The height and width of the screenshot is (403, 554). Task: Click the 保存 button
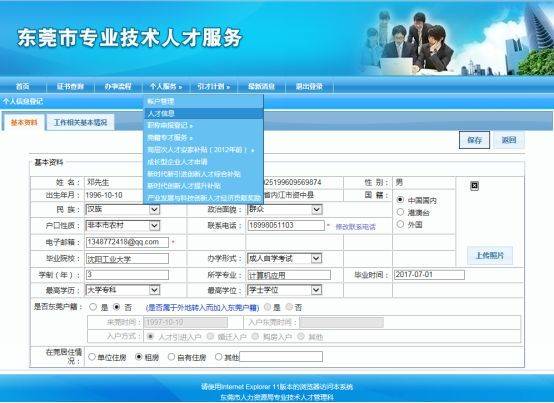point(474,140)
